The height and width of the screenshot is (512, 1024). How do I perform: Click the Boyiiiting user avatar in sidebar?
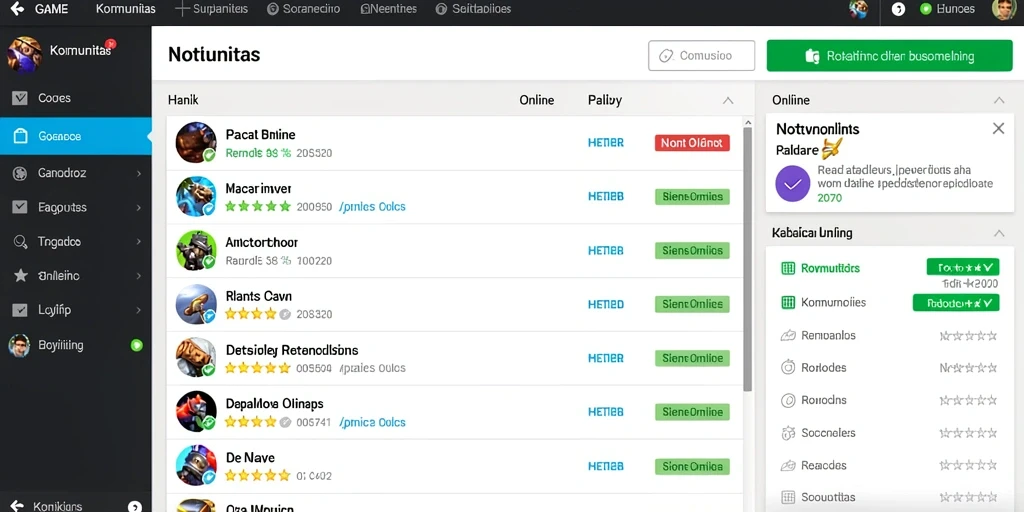(19, 345)
